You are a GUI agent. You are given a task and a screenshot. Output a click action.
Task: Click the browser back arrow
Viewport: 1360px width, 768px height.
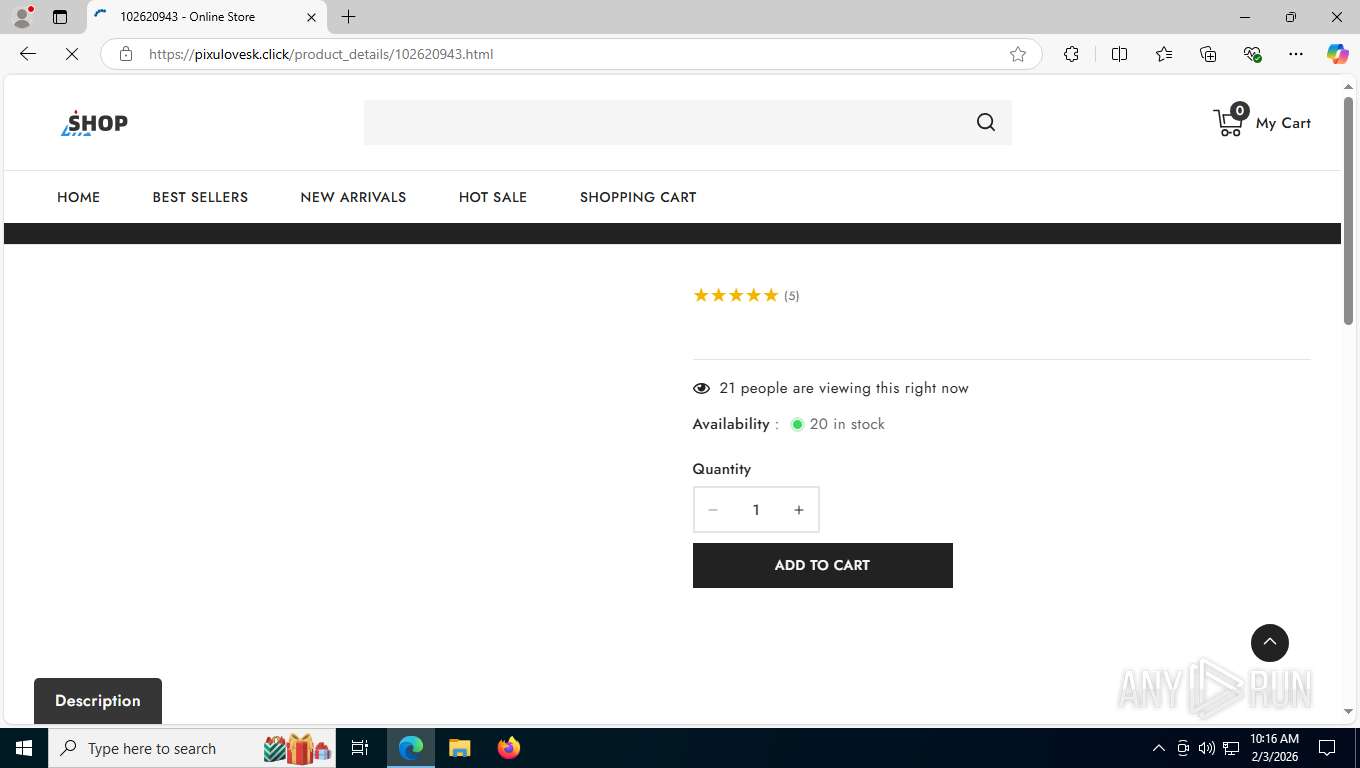coord(28,54)
